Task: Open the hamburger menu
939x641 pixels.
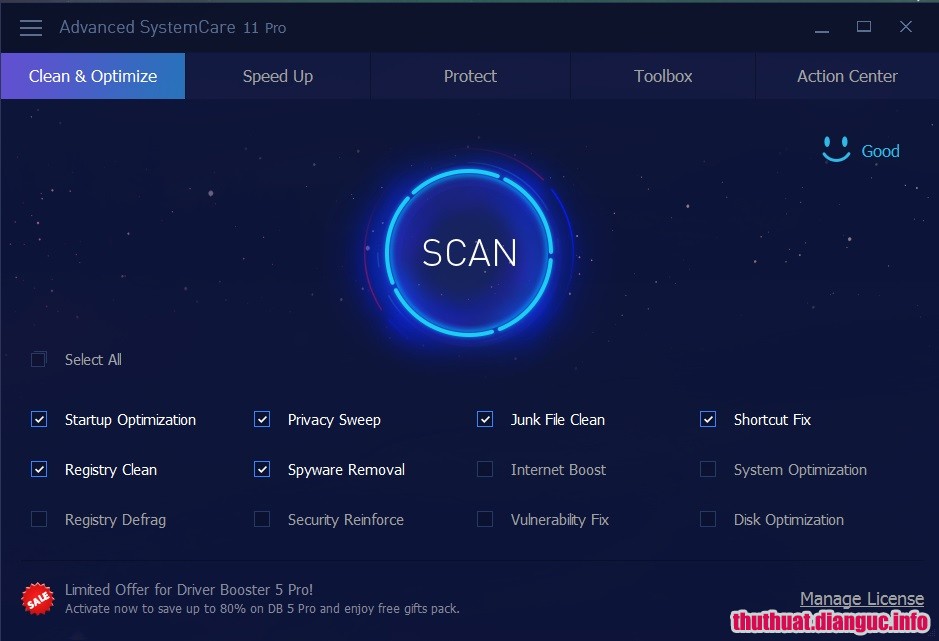Action: [x=30, y=27]
